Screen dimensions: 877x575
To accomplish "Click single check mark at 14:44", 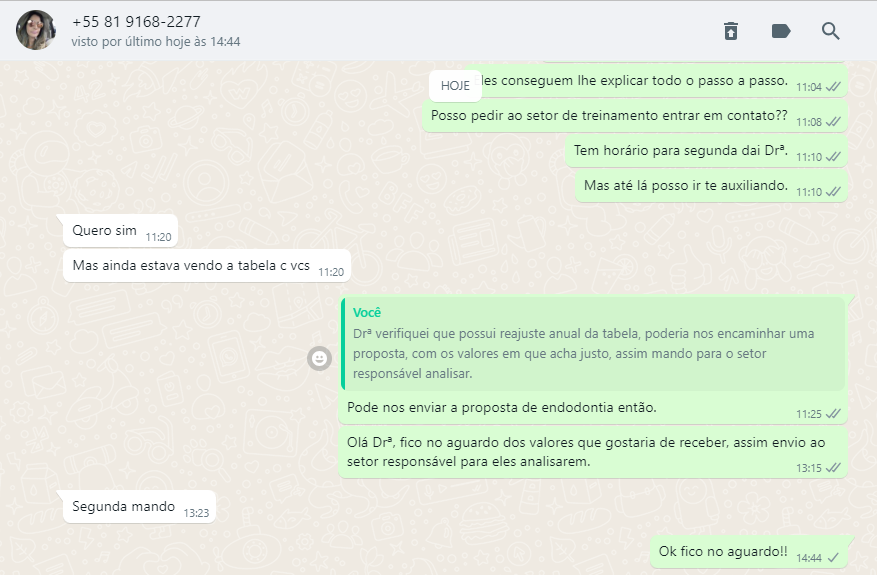I will tap(833, 558).
